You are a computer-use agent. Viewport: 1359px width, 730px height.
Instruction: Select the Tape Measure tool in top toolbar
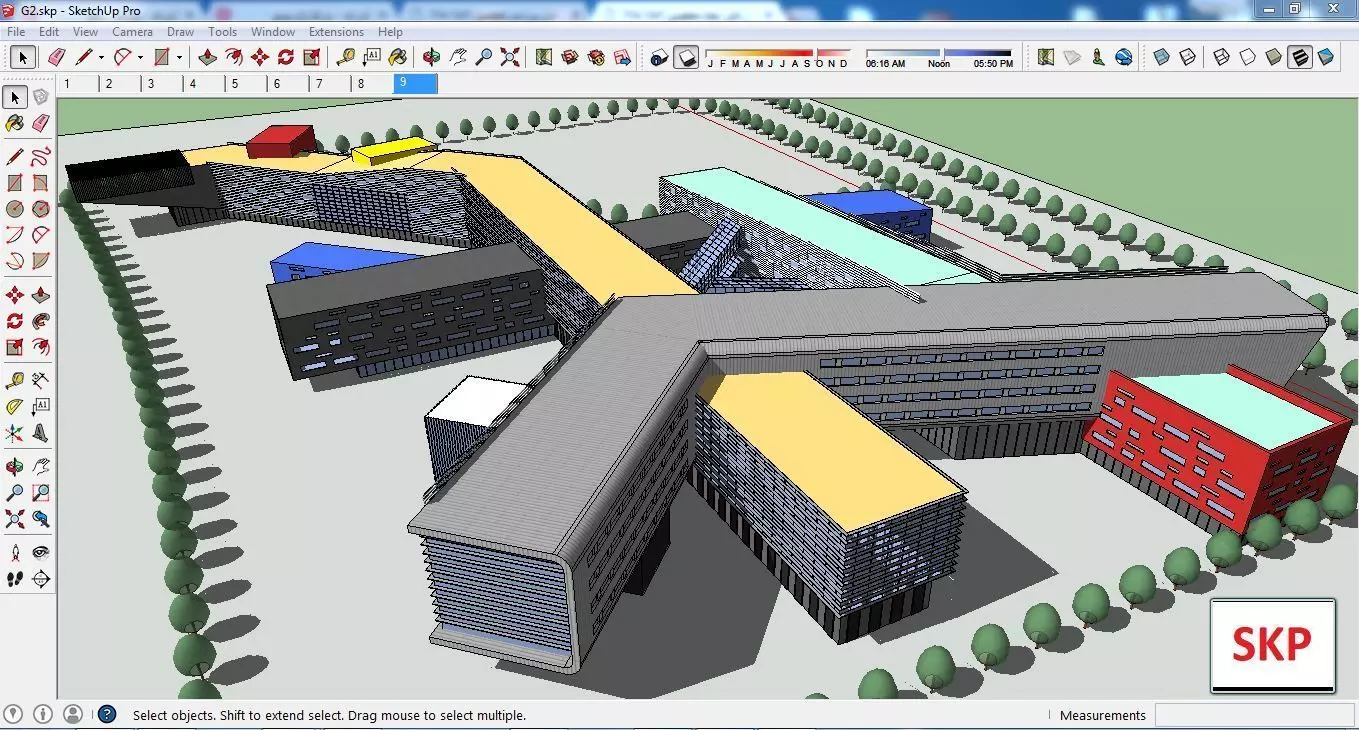(346, 57)
